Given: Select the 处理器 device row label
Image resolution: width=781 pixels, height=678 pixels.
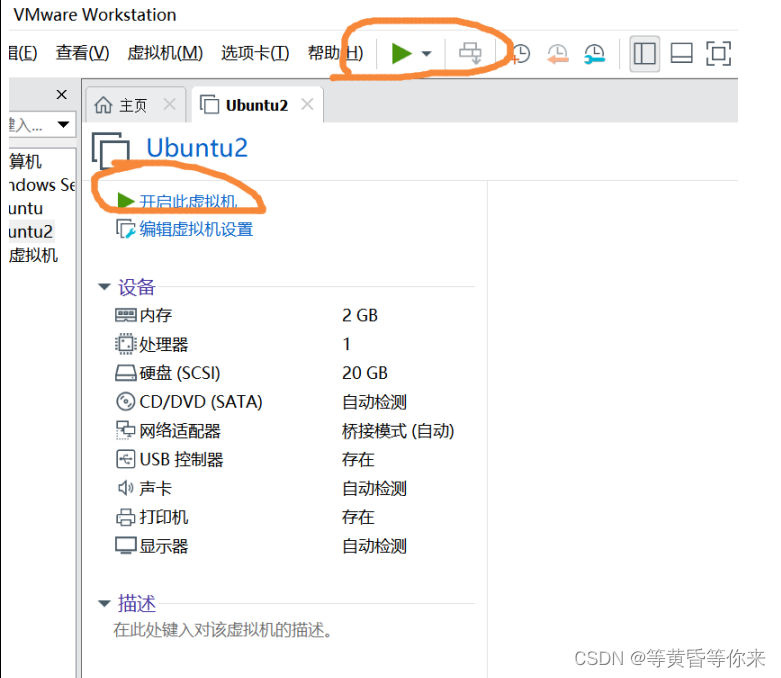Looking at the screenshot, I should click(x=164, y=344).
